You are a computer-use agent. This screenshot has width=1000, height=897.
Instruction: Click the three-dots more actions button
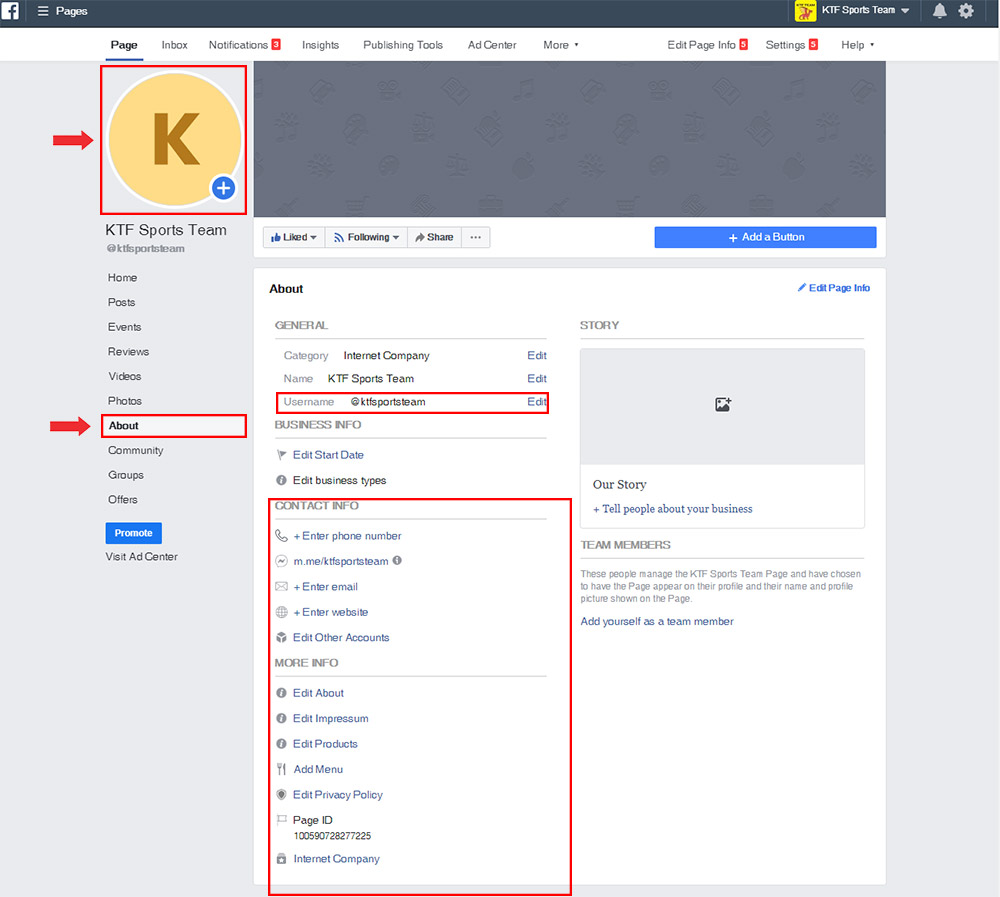[x=476, y=237]
